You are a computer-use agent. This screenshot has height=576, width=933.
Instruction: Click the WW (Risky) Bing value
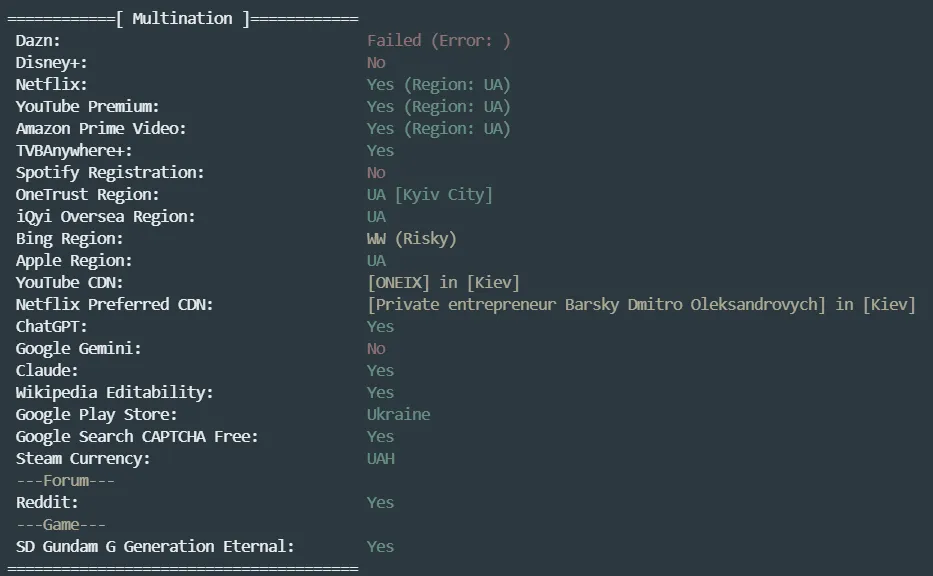pyautogui.click(x=412, y=239)
